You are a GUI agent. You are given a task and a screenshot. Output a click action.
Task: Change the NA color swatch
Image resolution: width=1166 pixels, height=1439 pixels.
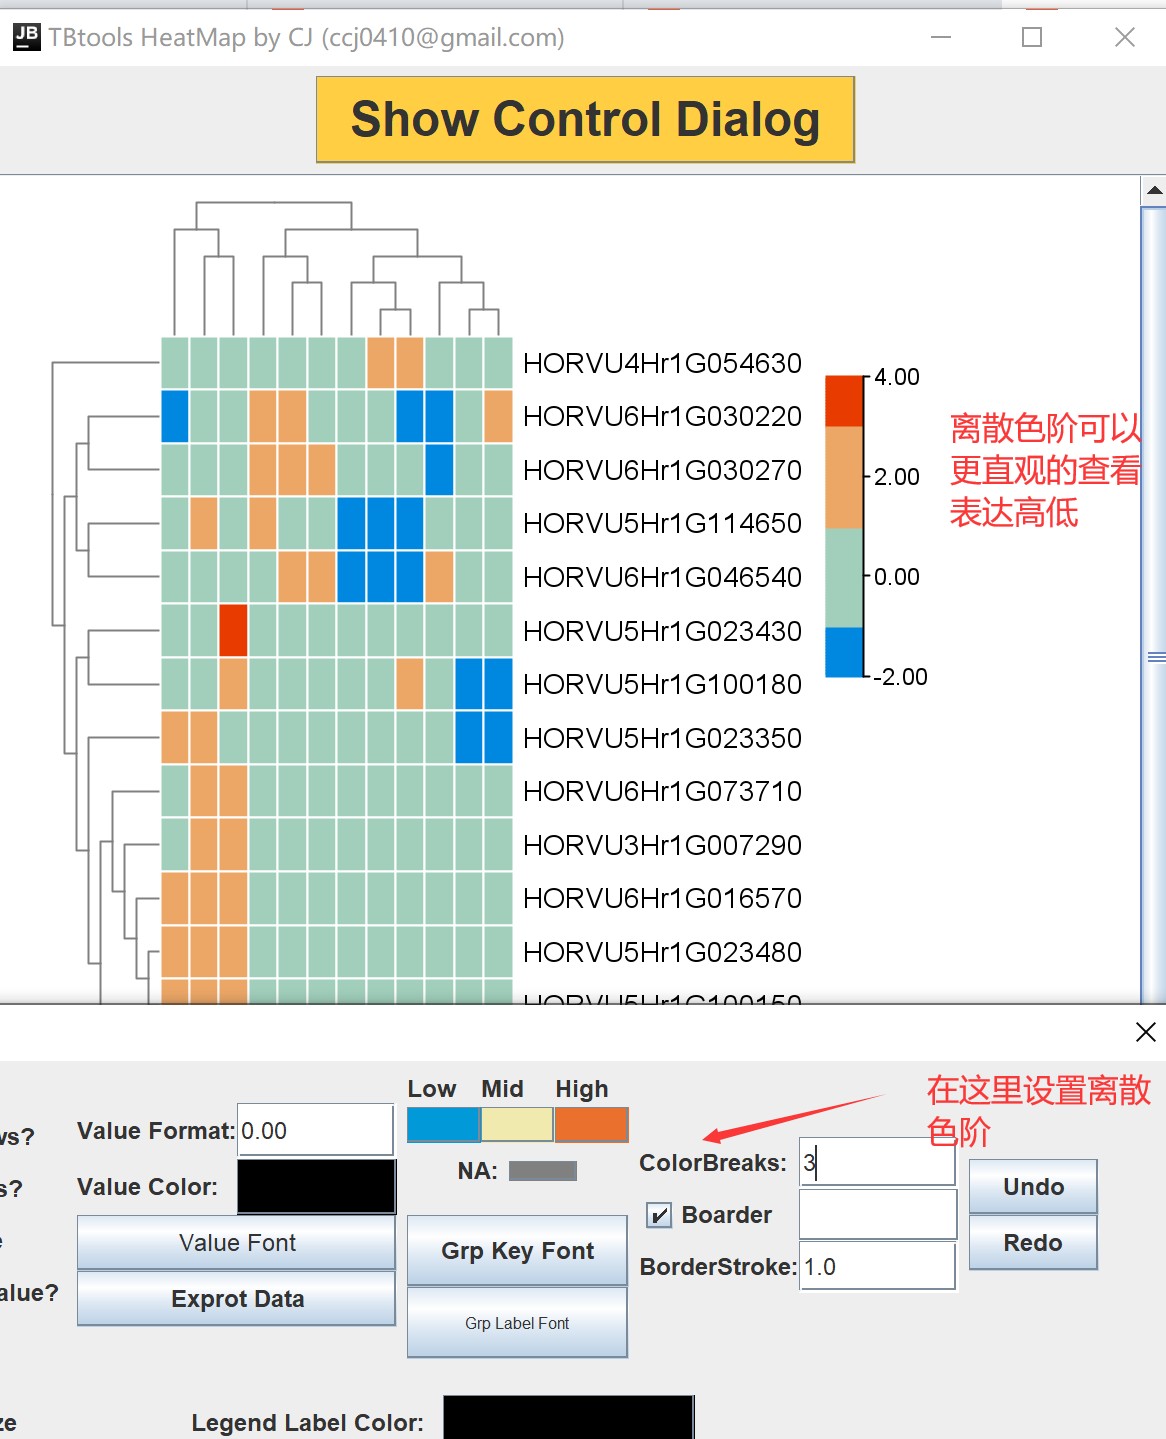pos(542,1170)
